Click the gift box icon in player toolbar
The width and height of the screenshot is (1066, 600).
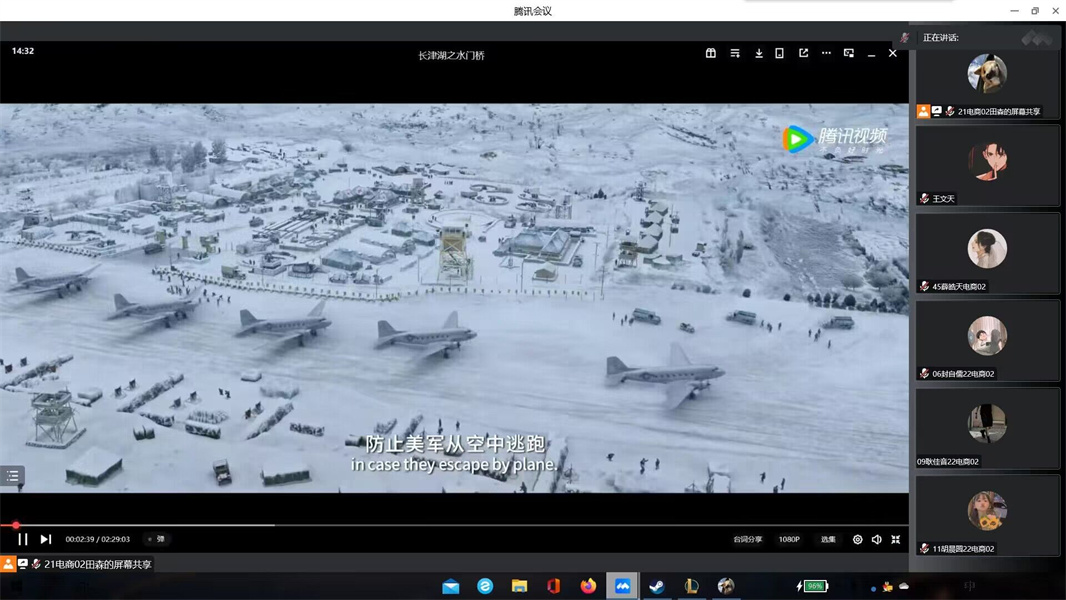coord(711,53)
